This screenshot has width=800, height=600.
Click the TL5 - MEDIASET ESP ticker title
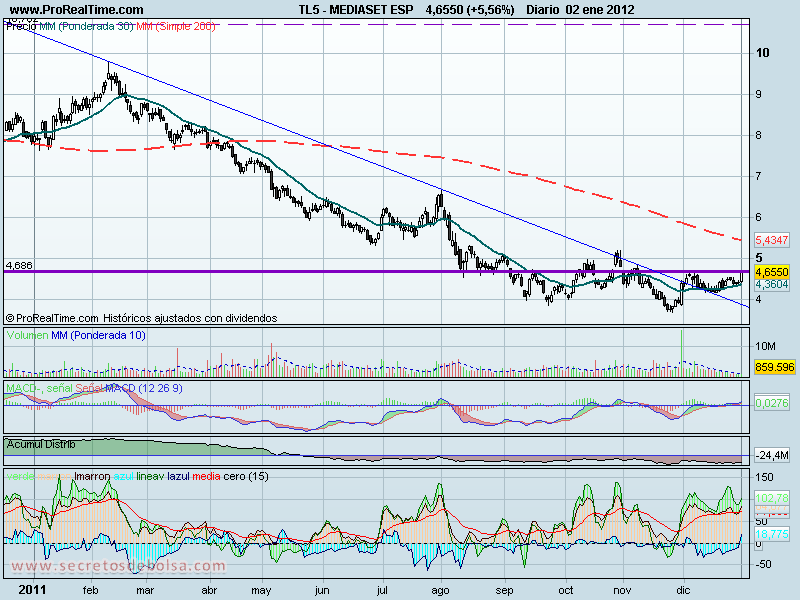(x=356, y=10)
